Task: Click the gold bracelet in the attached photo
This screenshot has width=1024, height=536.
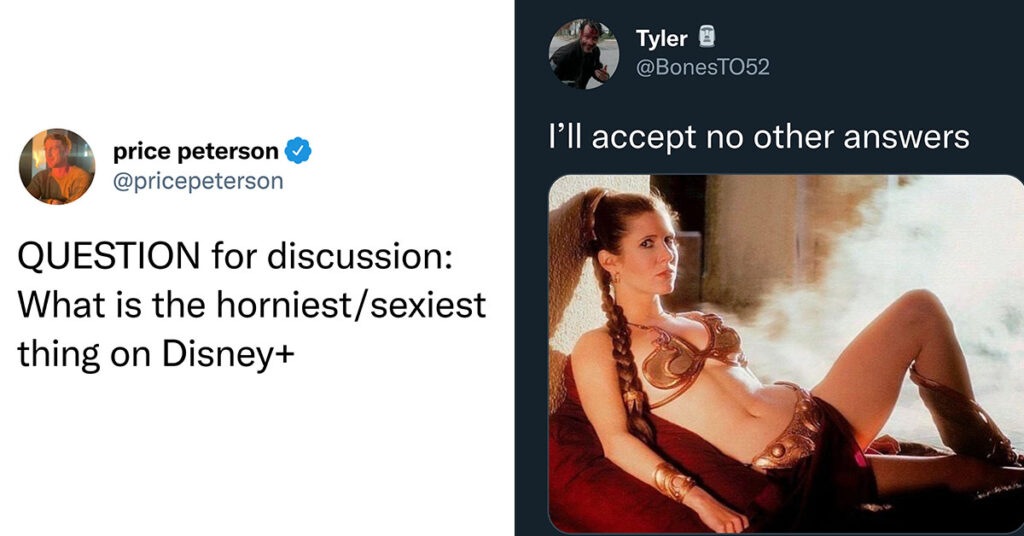Action: click(x=673, y=482)
